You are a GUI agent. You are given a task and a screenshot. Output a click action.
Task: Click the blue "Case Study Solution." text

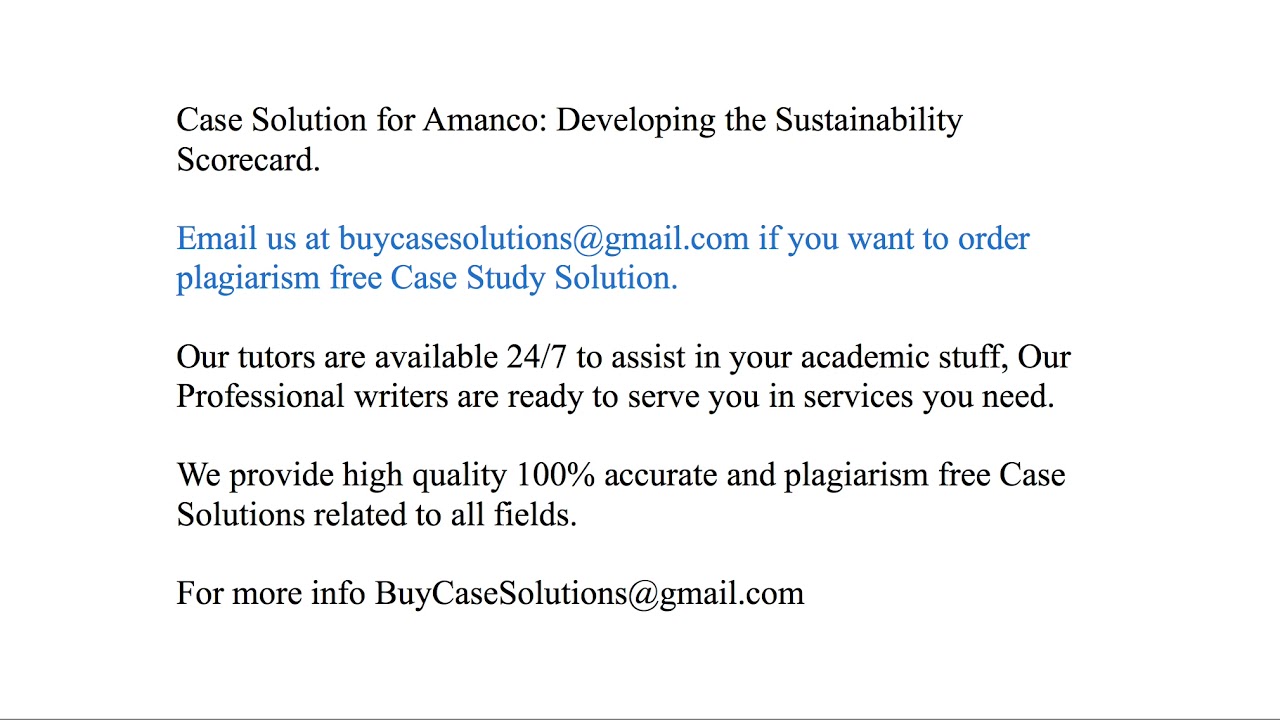tap(534, 278)
